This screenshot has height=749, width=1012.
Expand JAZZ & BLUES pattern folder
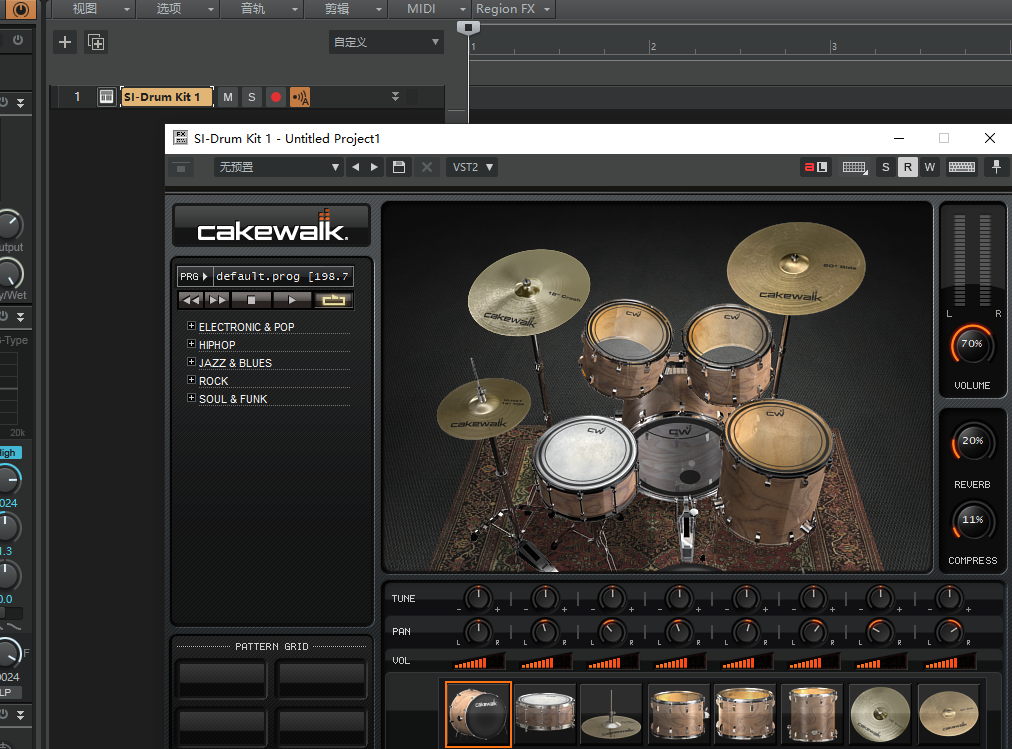pyautogui.click(x=191, y=362)
